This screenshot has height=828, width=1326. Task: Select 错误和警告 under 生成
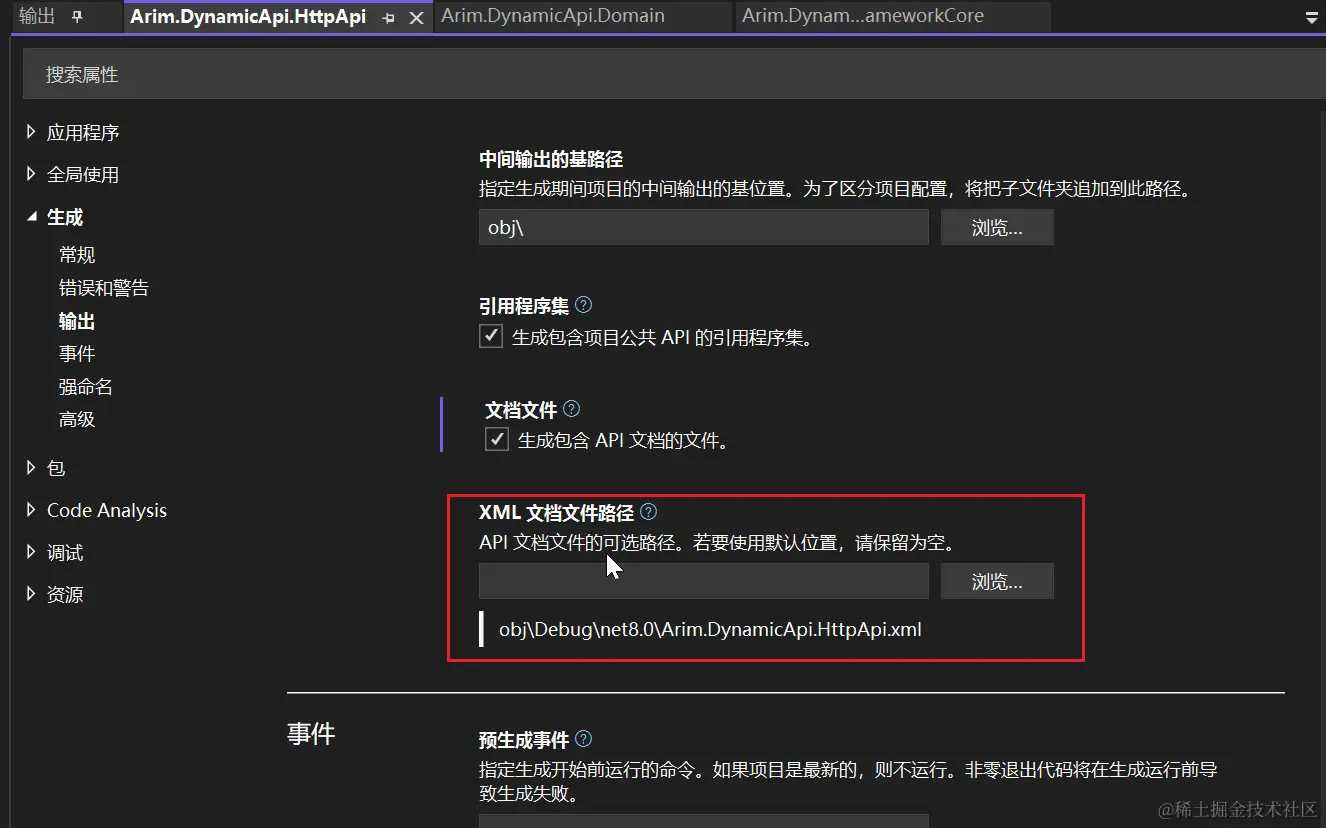pos(104,288)
